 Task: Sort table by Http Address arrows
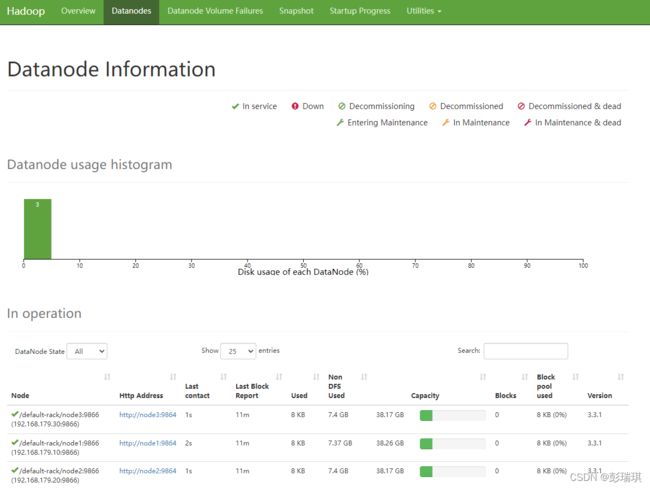pos(173,377)
